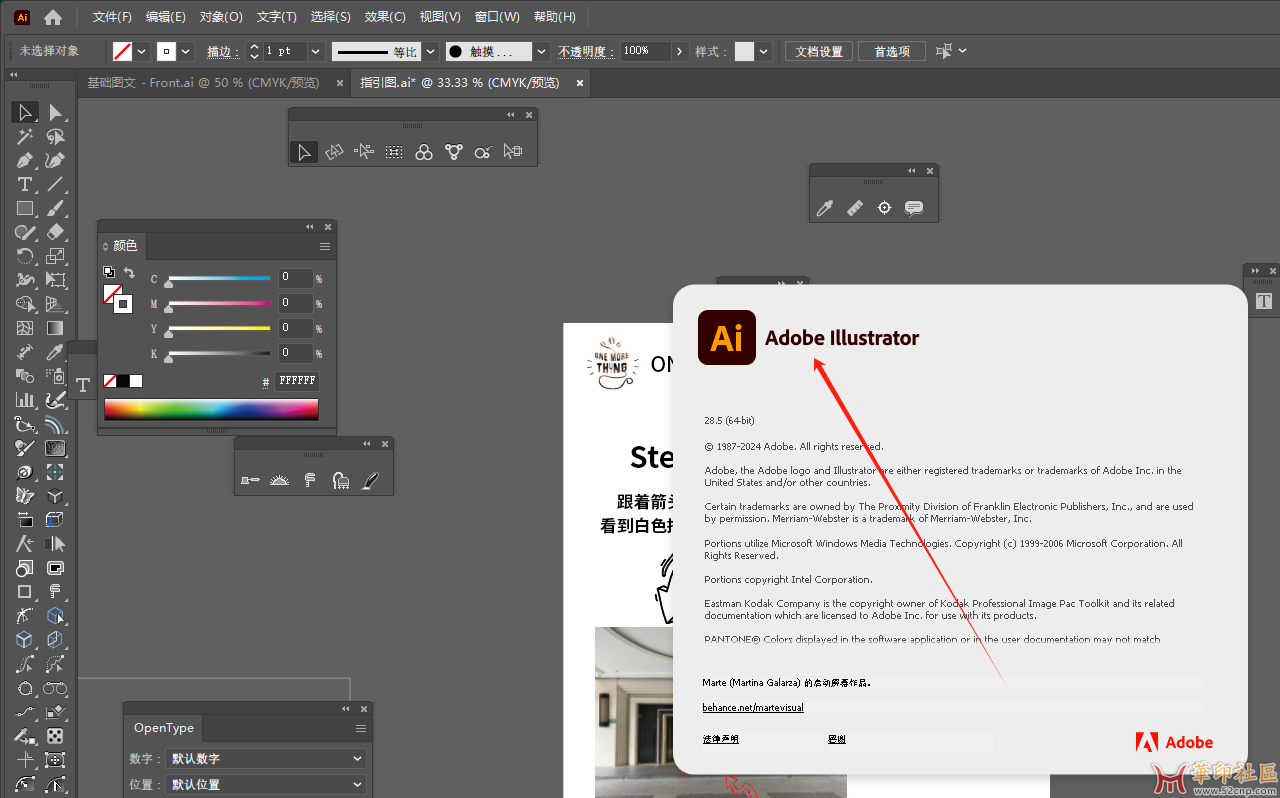Viewport: 1280px width, 798px height.
Task: Select the Measure tool in the floating panel
Action: click(855, 208)
